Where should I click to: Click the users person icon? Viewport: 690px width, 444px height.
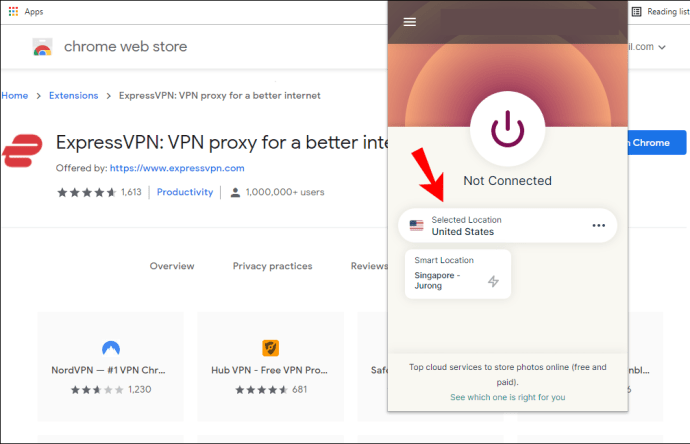235,192
